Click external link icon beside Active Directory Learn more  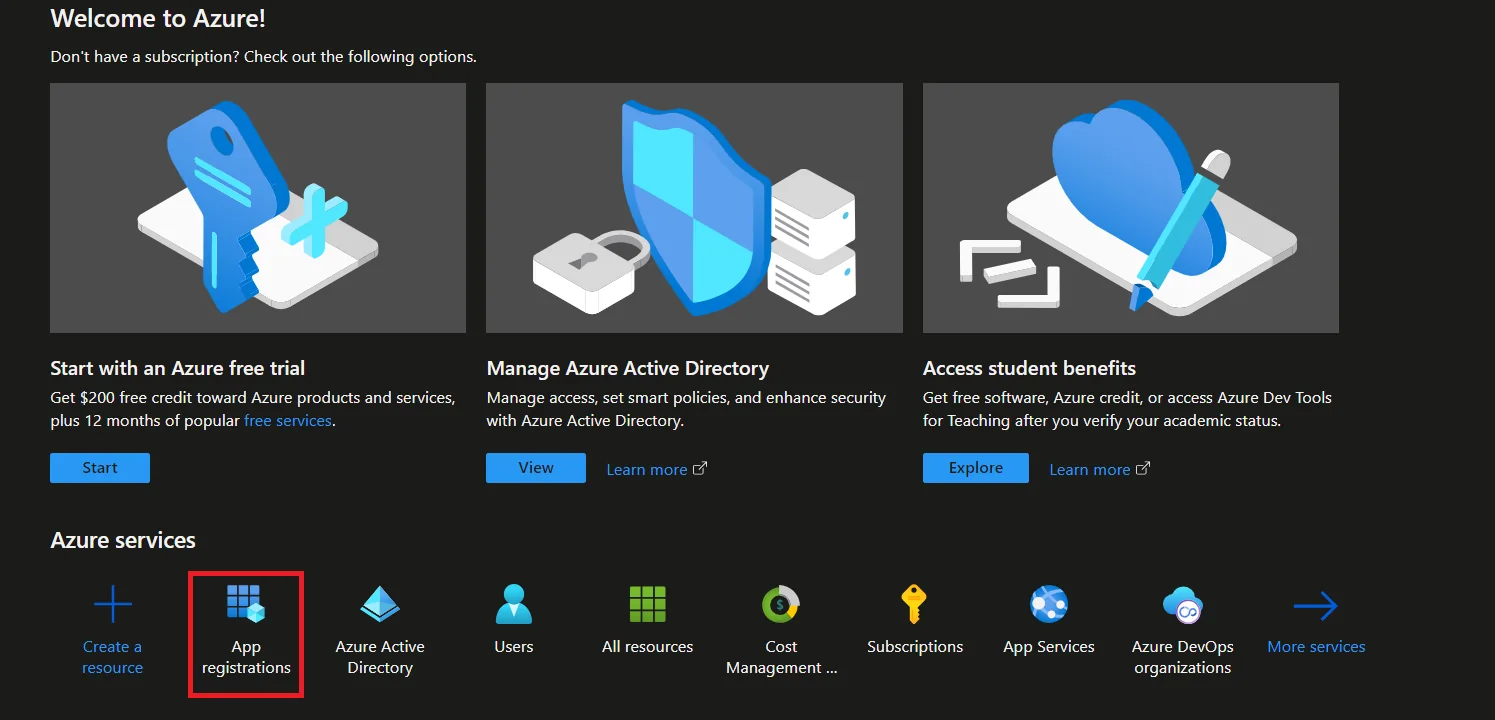coord(700,469)
